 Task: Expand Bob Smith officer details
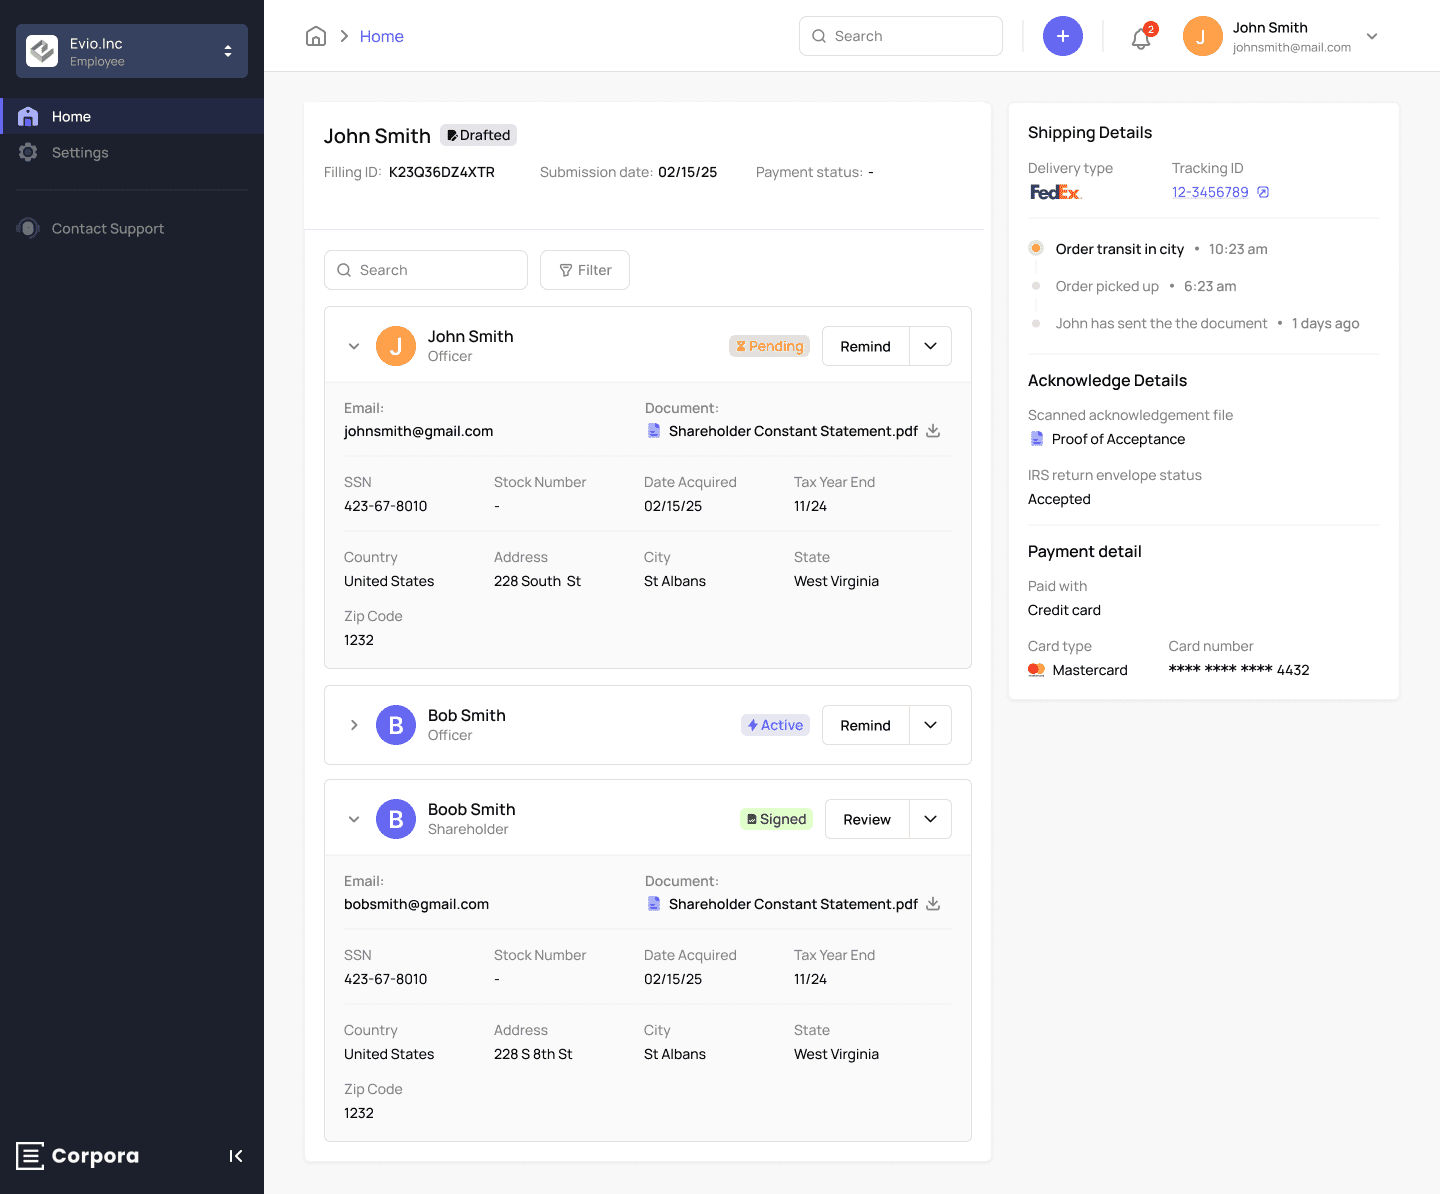click(x=354, y=725)
